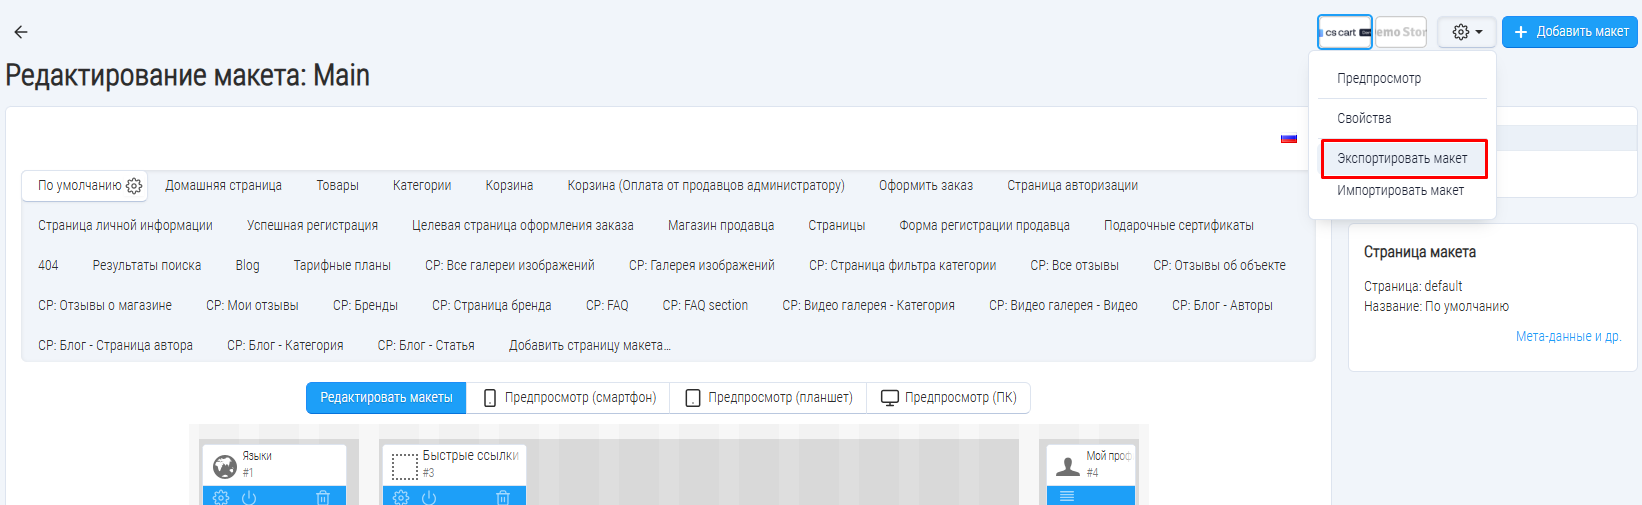Open the Страницы tab

(837, 225)
